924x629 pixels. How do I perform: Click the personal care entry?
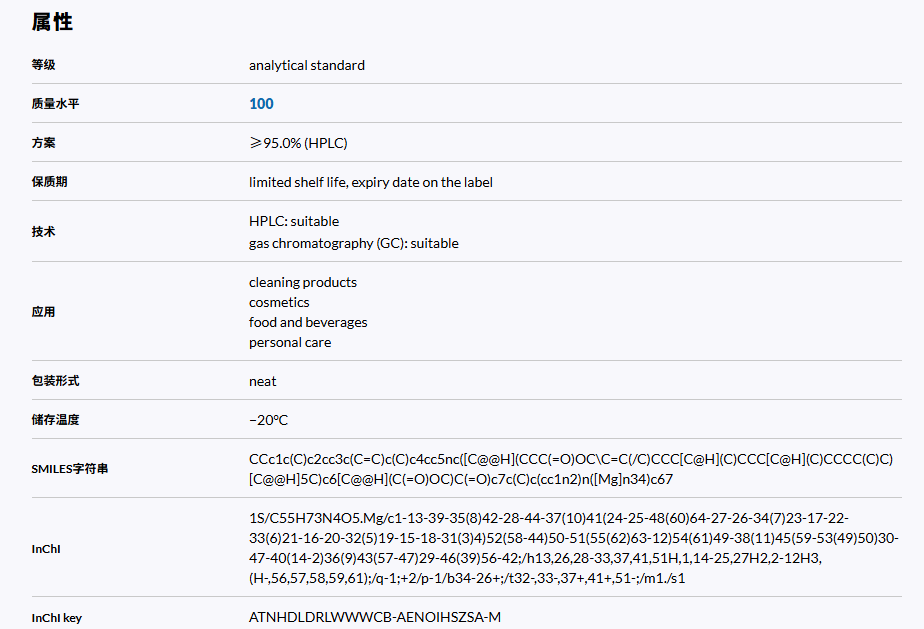[x=290, y=342]
